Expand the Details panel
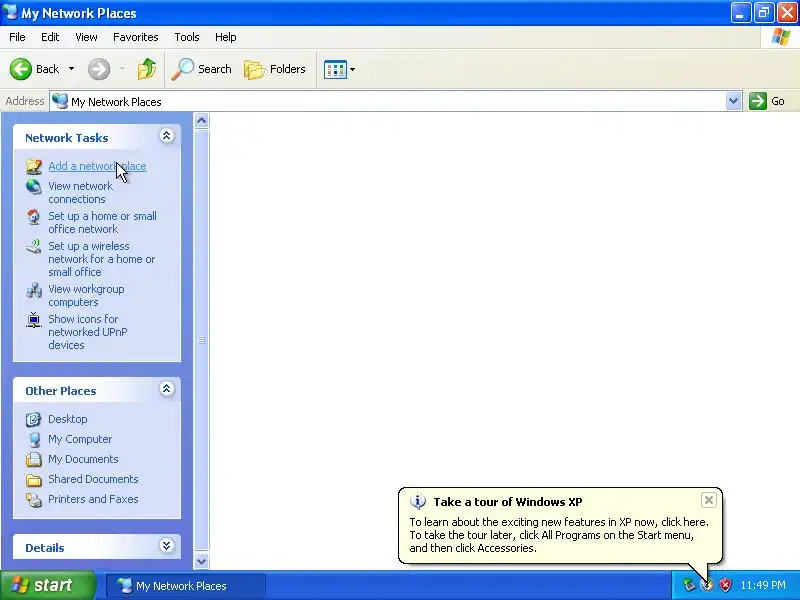The width and height of the screenshot is (800, 600). tap(166, 546)
